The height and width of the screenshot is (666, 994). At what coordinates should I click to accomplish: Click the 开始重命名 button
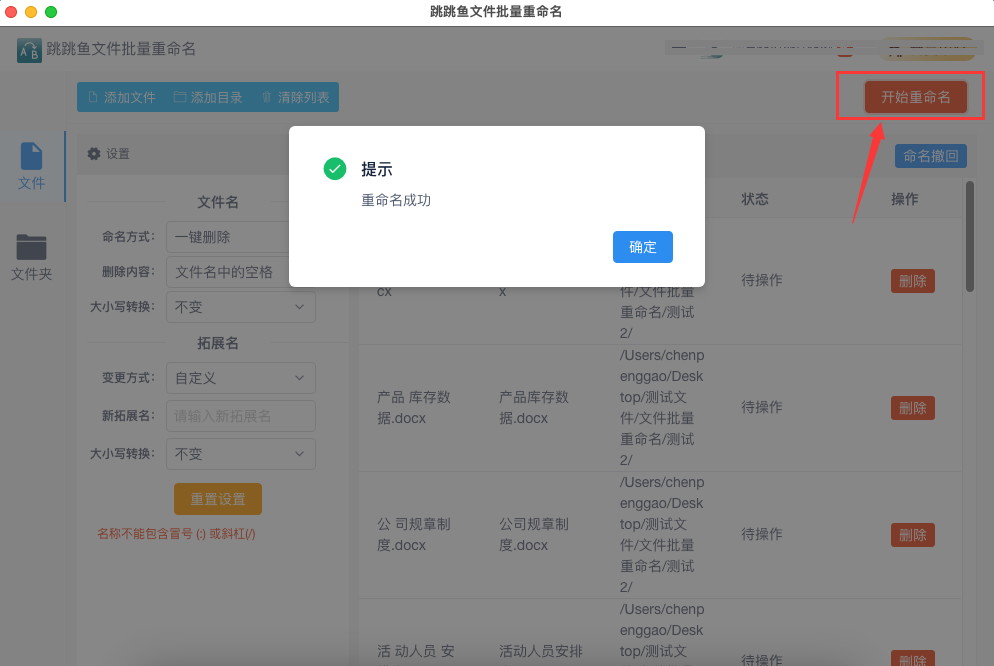(x=915, y=97)
